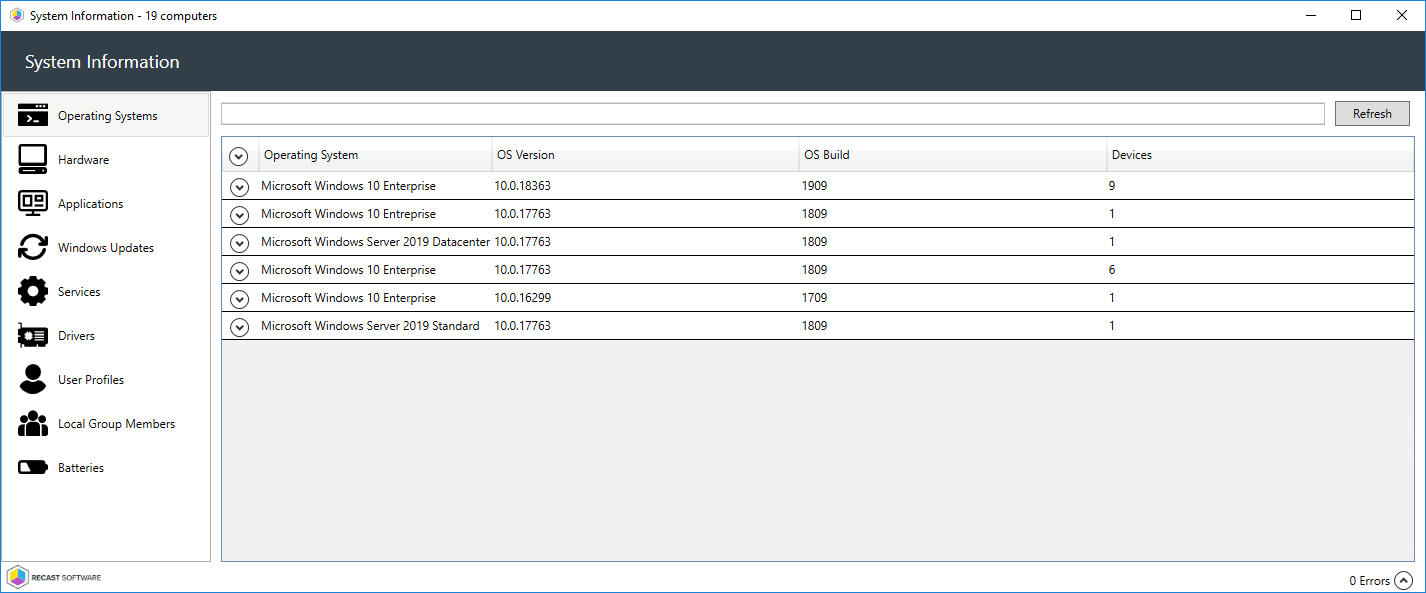Viewport: 1426px width, 593px height.
Task: Click the Recast Software logo
Action: tap(54, 577)
